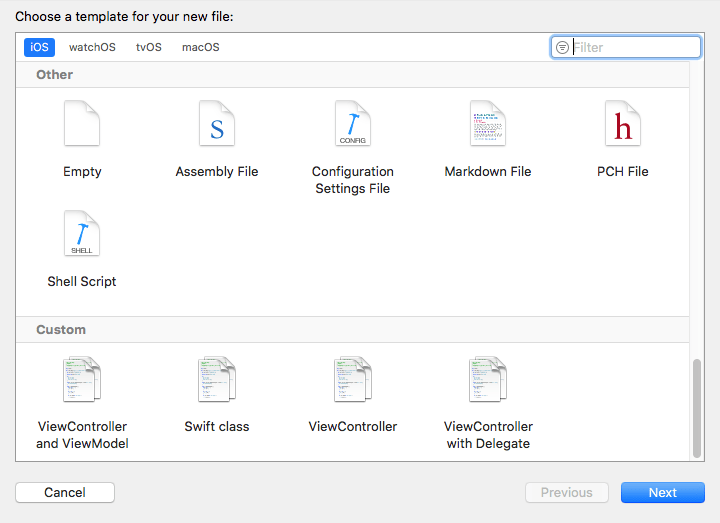
Task: Select the Shell Script template icon
Action: point(82,234)
